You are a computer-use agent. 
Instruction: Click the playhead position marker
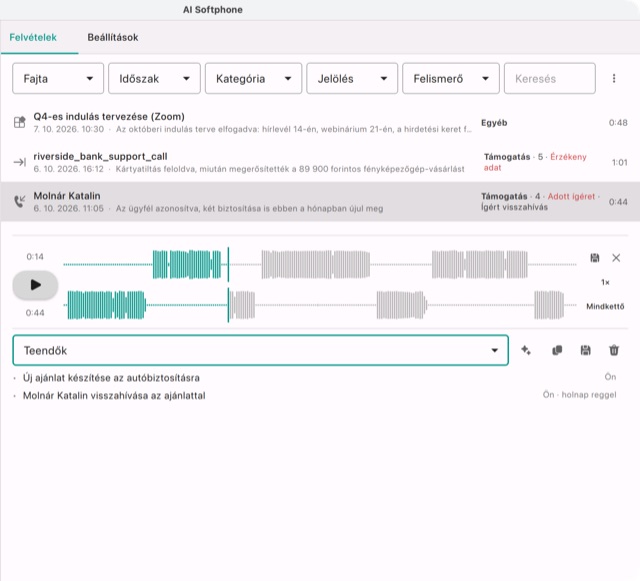coord(228,285)
